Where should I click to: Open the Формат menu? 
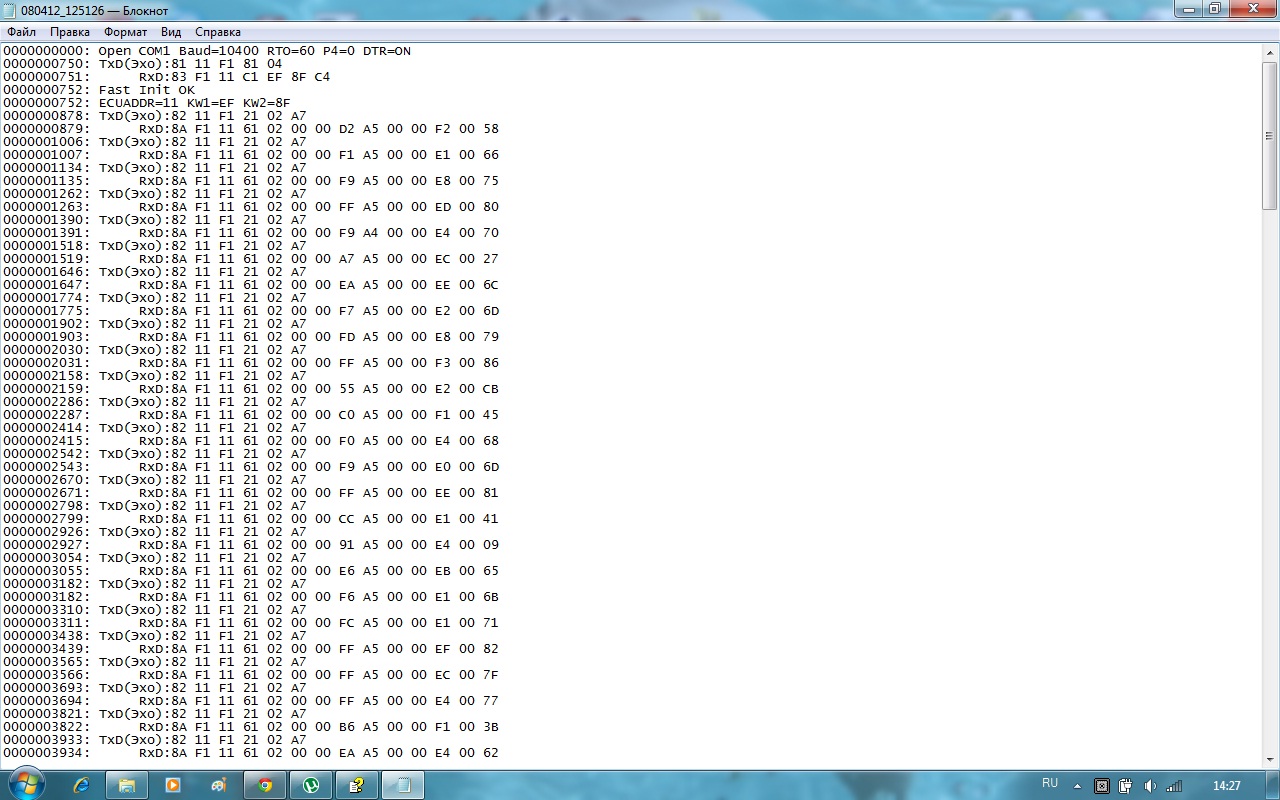click(x=125, y=32)
